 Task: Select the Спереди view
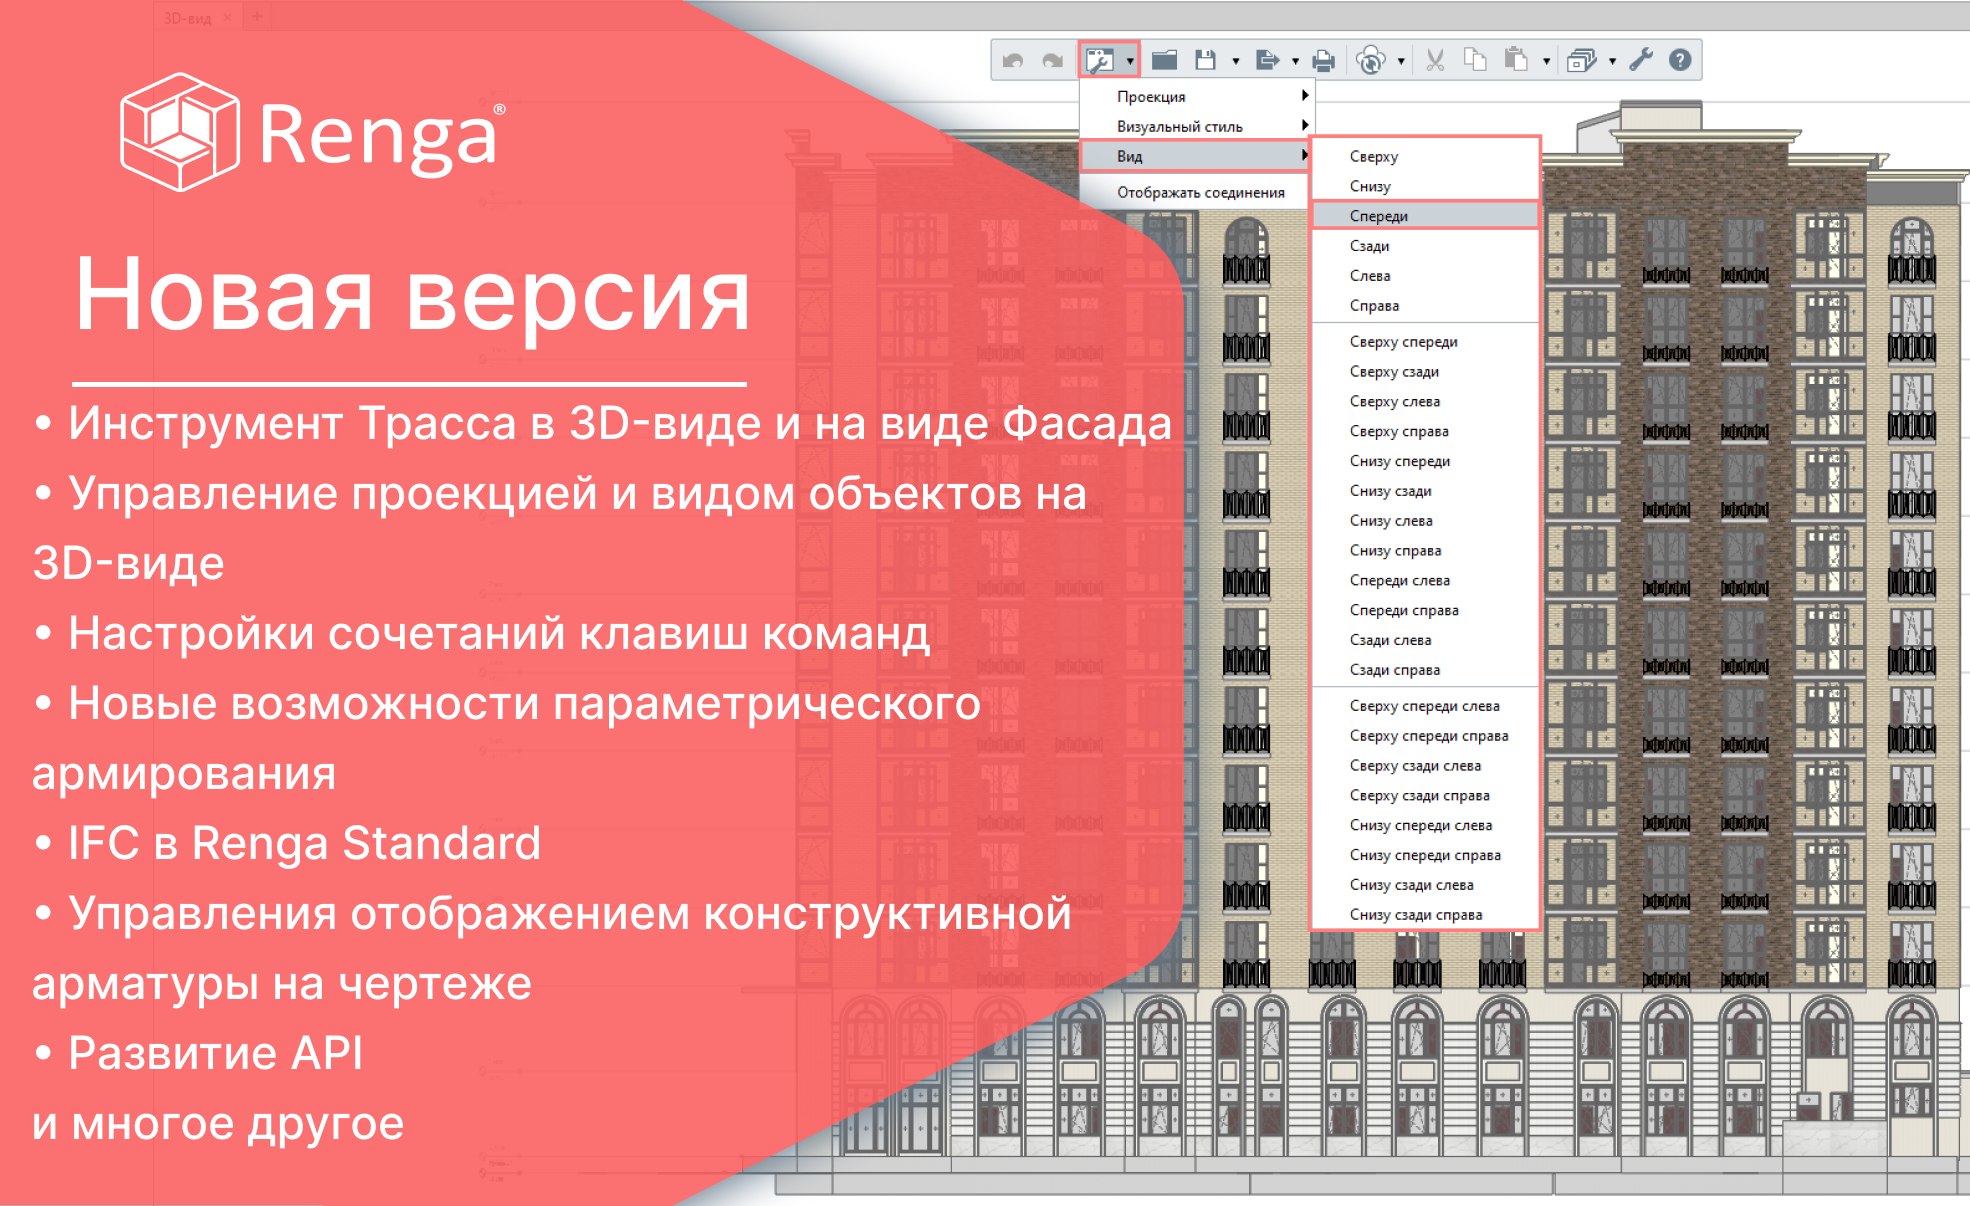(x=1424, y=216)
